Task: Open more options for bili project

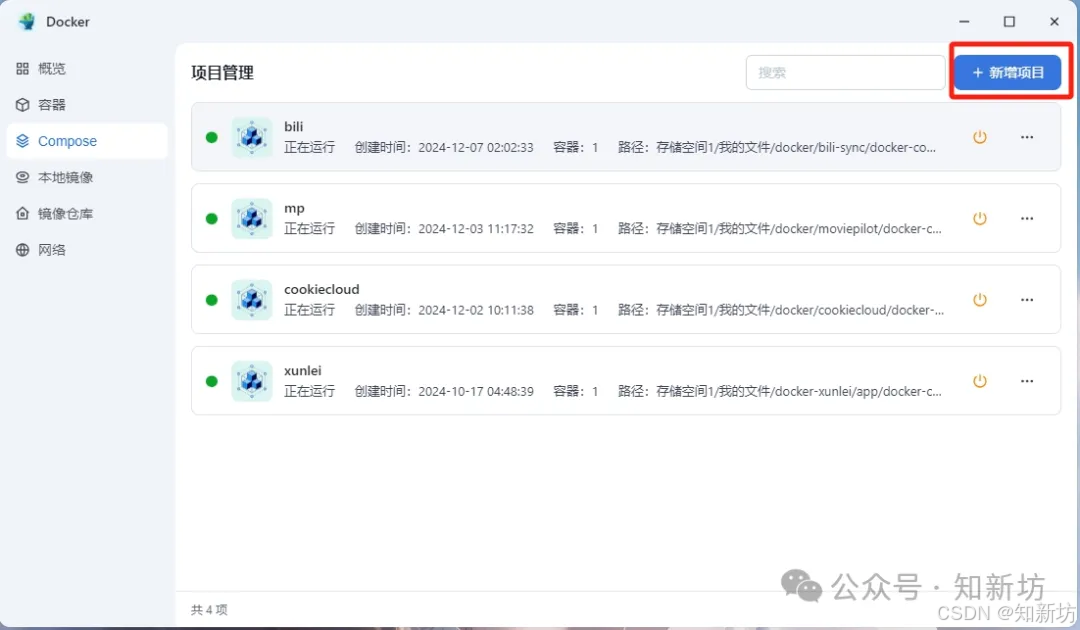Action: [x=1027, y=137]
